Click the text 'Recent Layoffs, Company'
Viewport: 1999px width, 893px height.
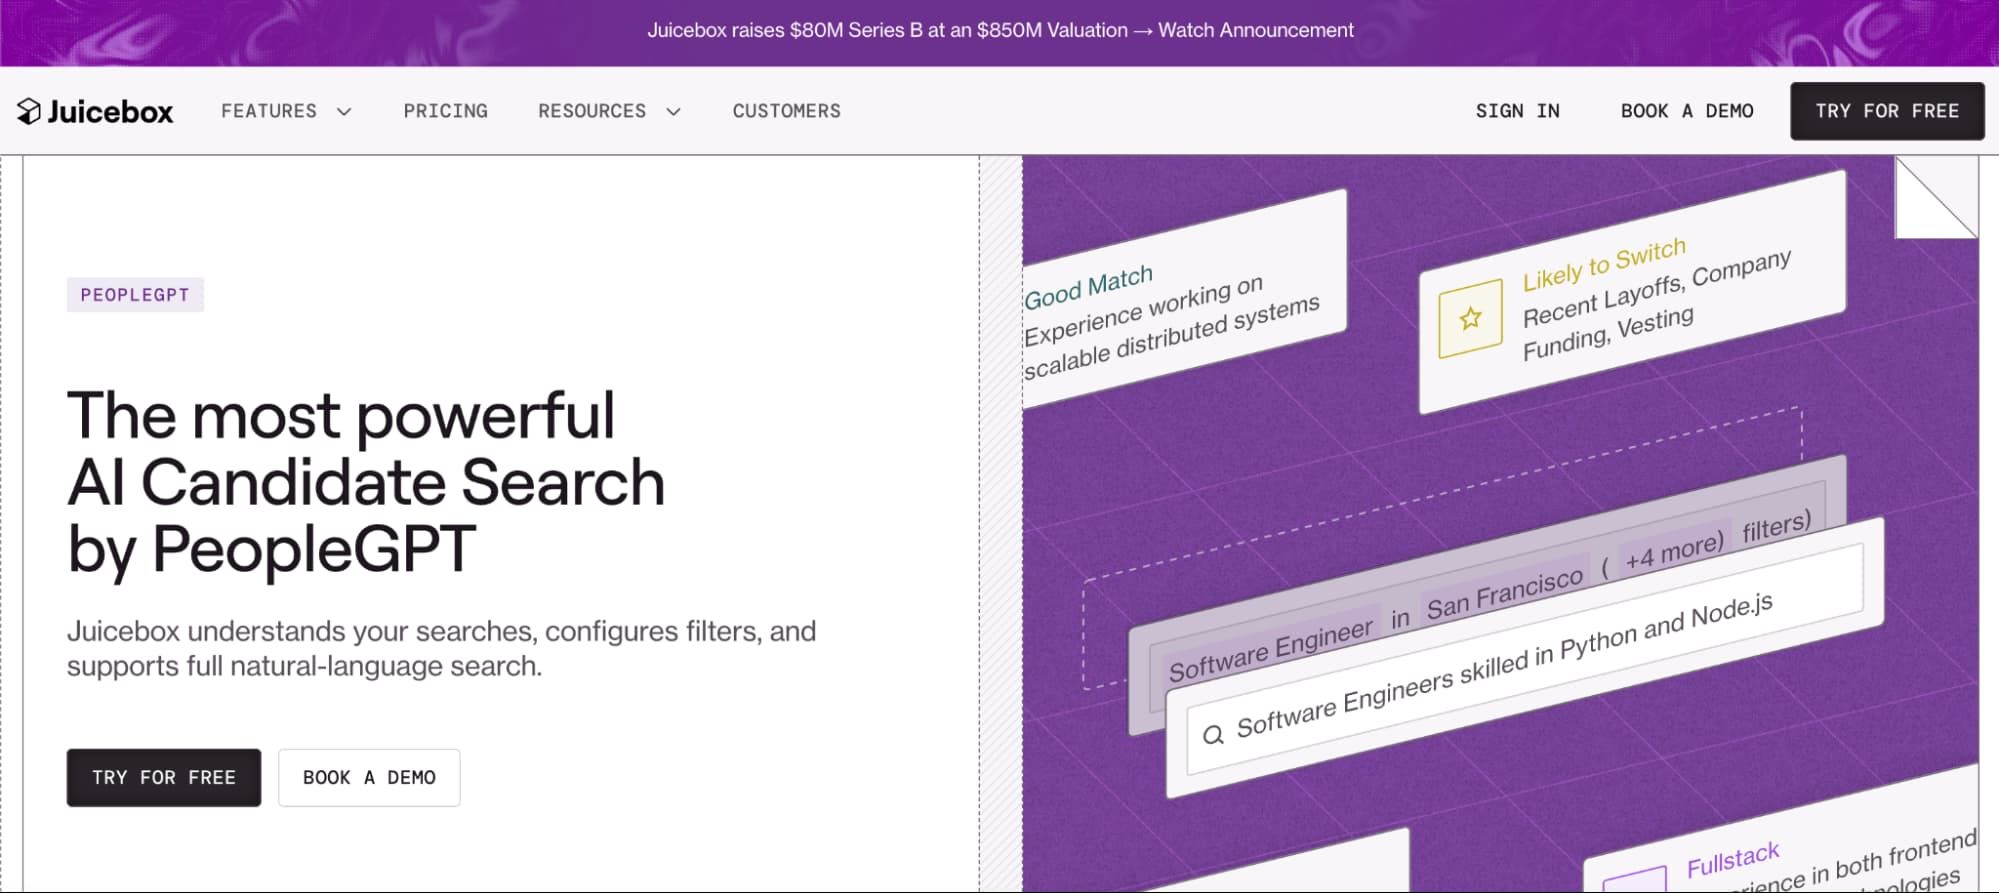pyautogui.click(x=1656, y=288)
